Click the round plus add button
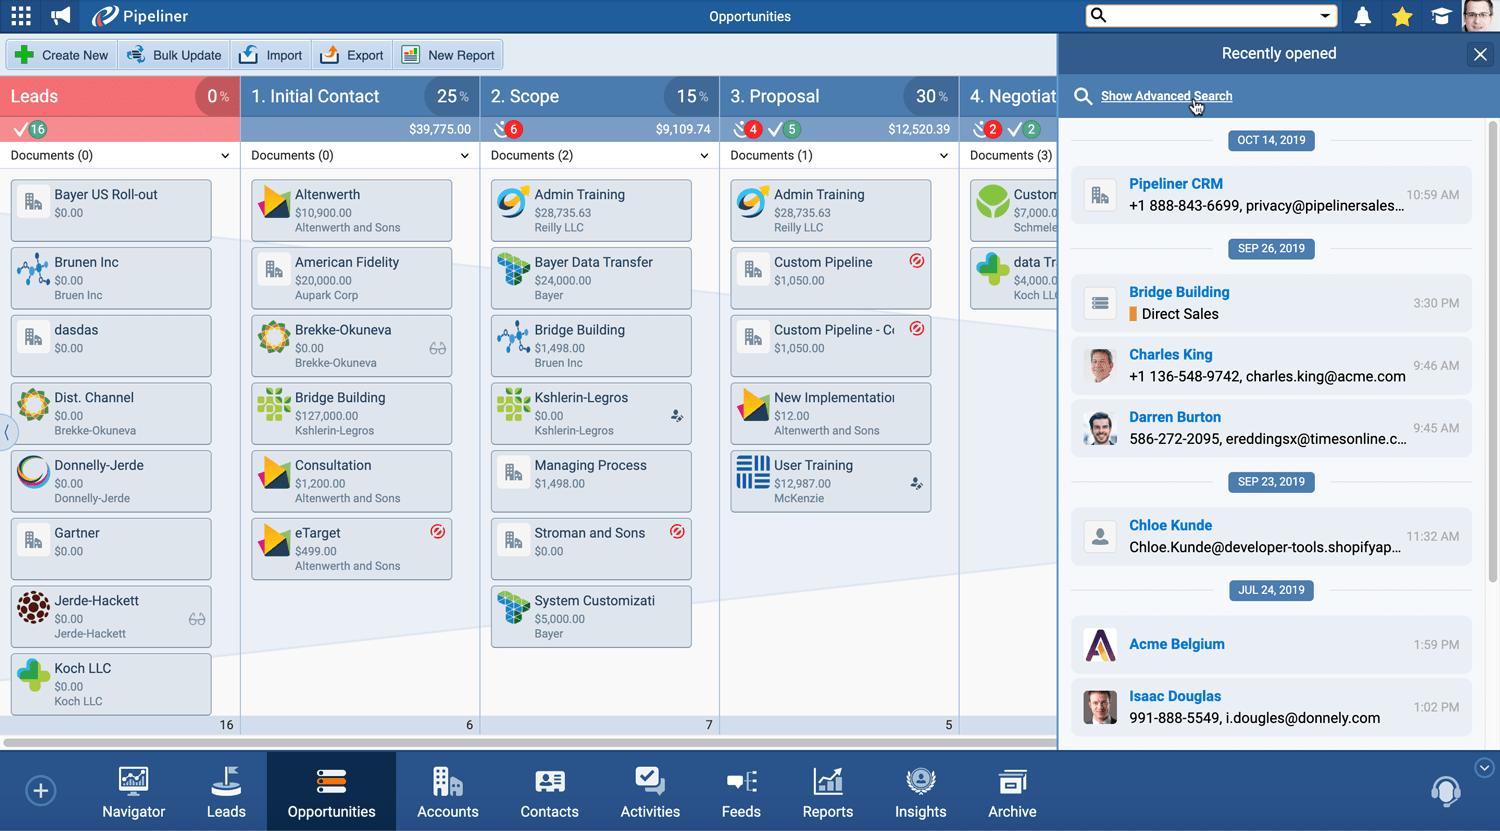This screenshot has width=1500, height=831. click(40, 791)
